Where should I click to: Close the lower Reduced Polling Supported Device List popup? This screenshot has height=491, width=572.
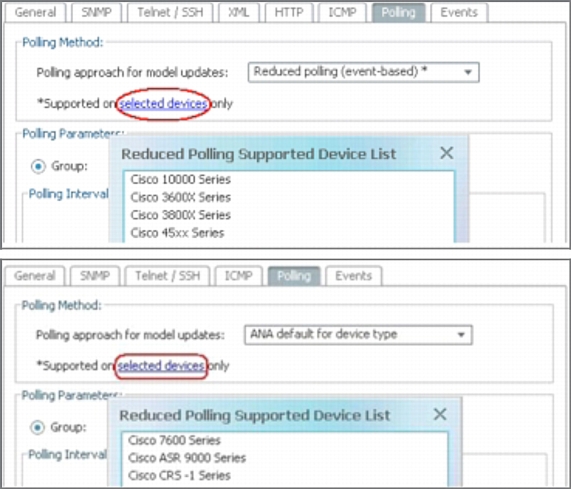440,414
